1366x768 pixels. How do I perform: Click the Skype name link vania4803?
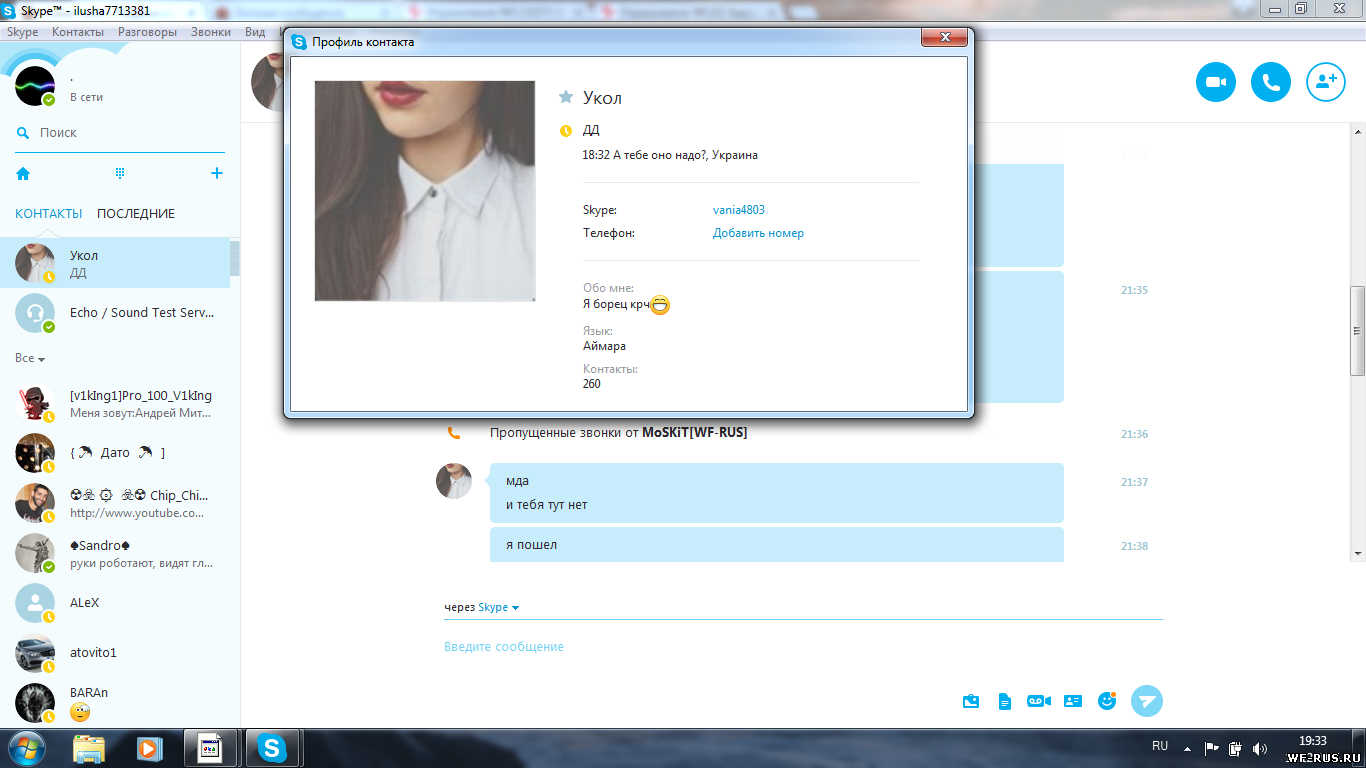[x=739, y=210]
